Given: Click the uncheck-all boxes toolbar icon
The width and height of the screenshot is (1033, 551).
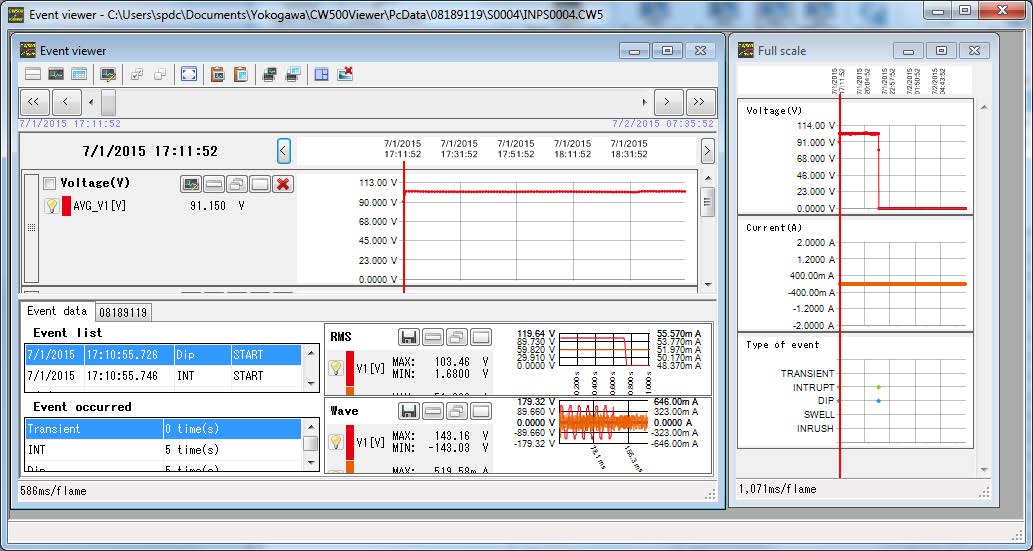Looking at the screenshot, I should pyautogui.click(x=160, y=74).
